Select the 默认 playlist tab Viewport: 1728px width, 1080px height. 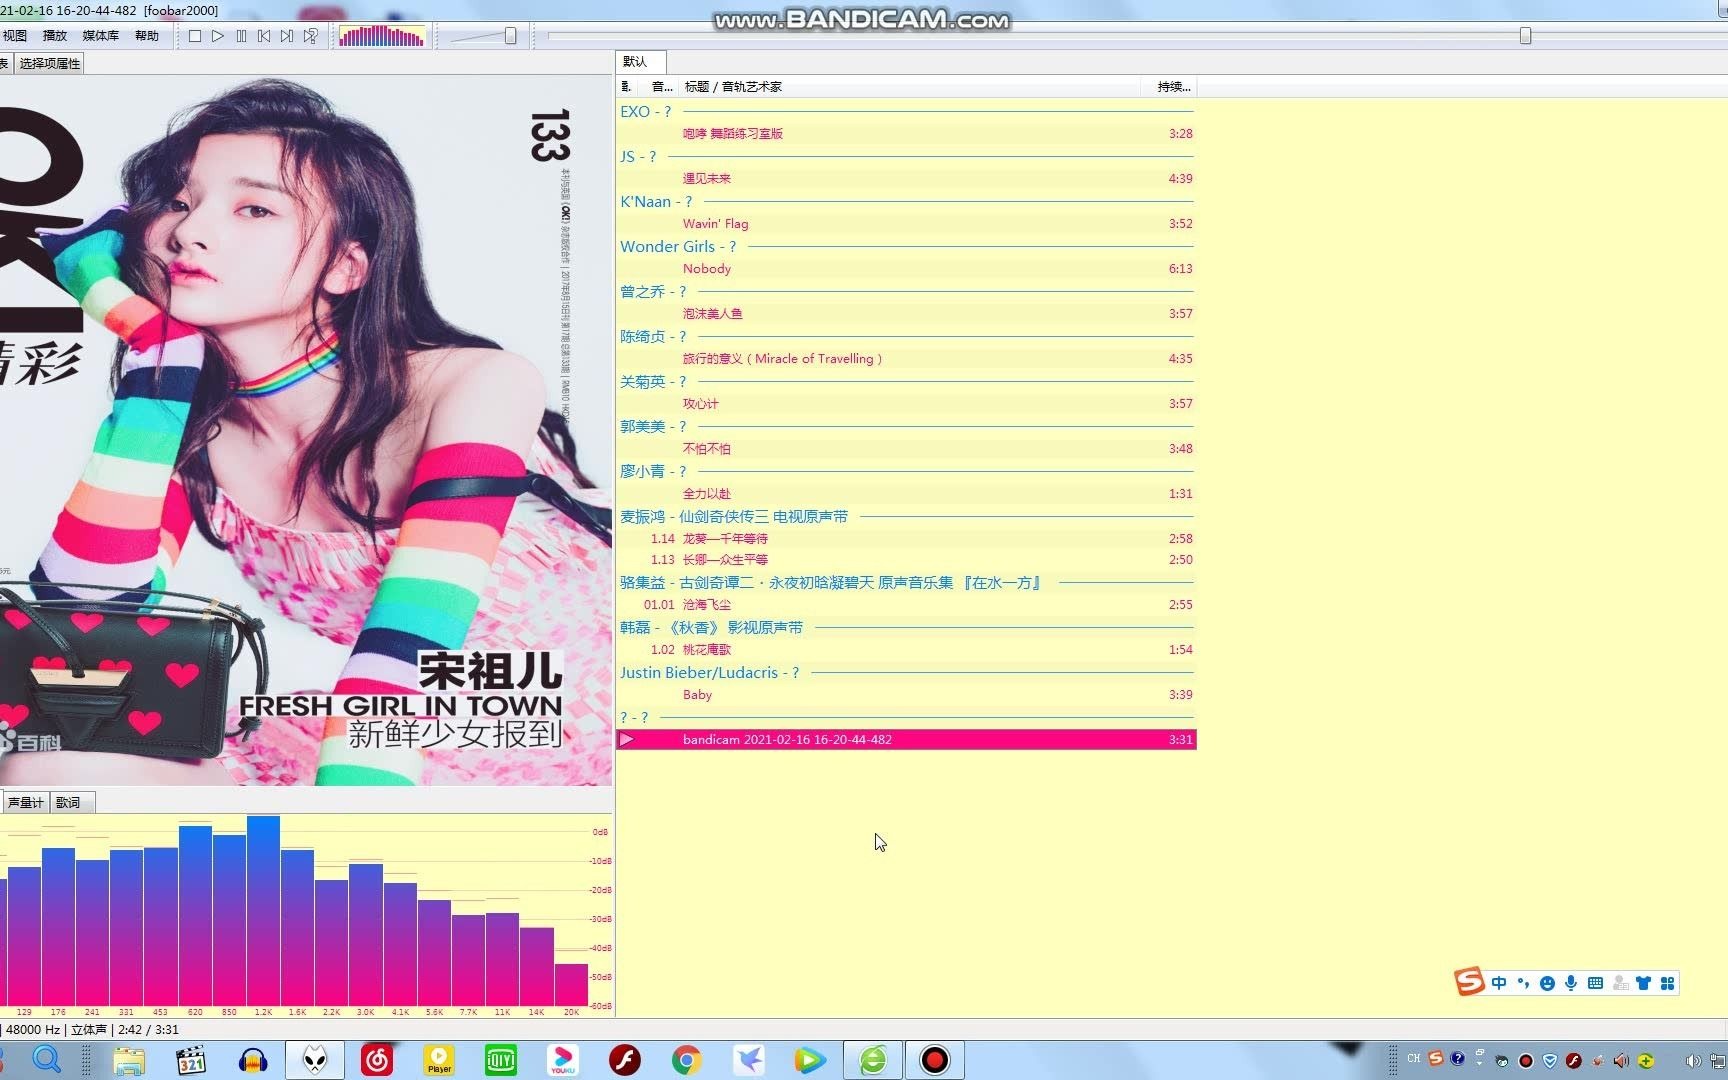coord(641,62)
